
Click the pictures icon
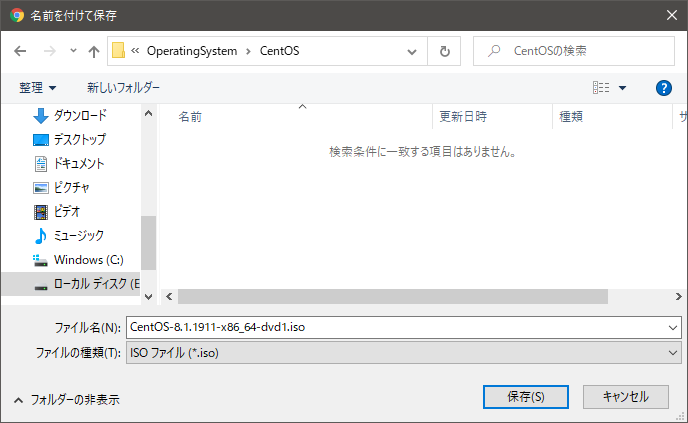tap(41, 188)
